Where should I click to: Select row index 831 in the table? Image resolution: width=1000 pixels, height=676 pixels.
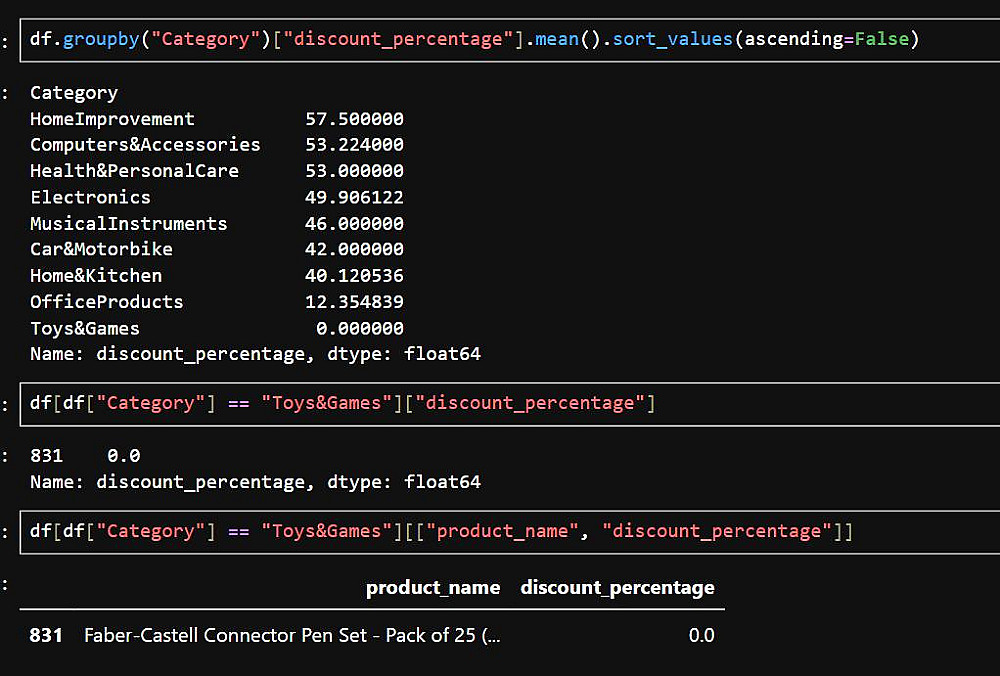46,635
